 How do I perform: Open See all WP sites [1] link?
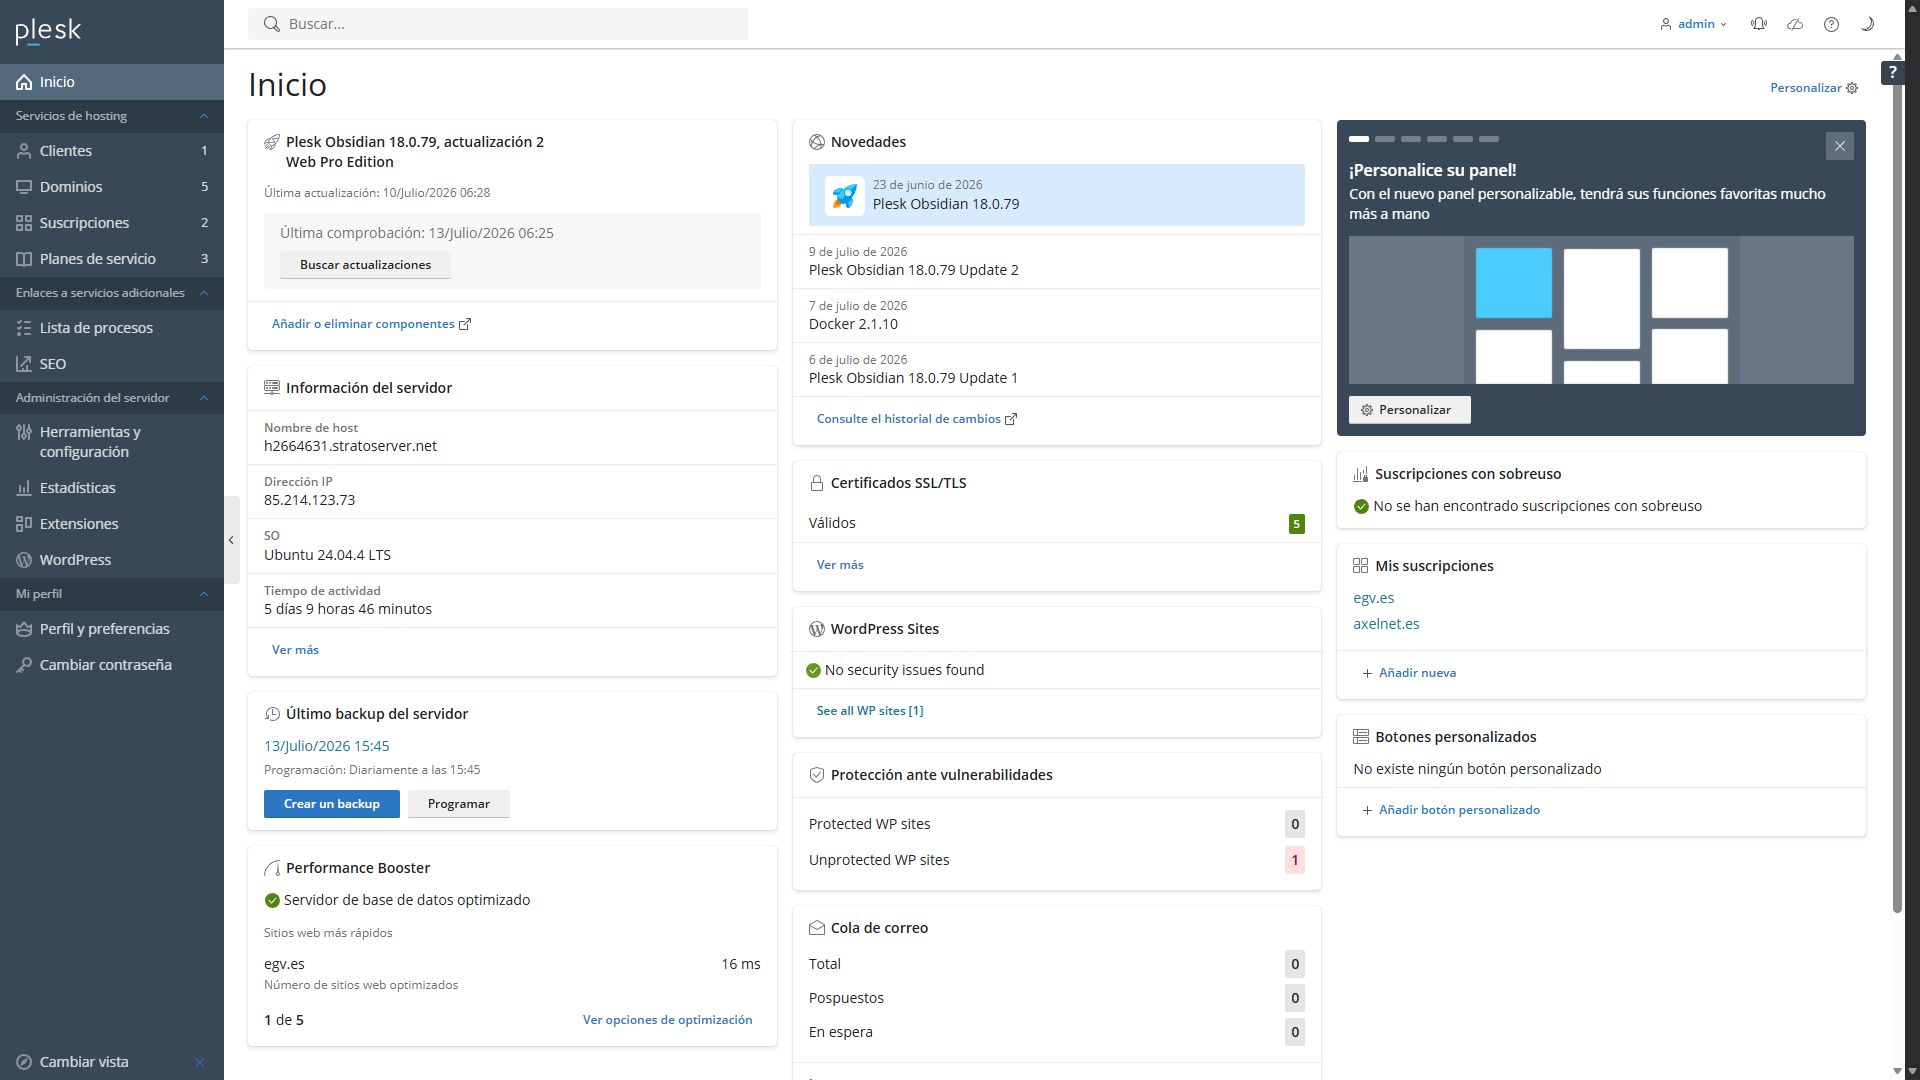870,711
